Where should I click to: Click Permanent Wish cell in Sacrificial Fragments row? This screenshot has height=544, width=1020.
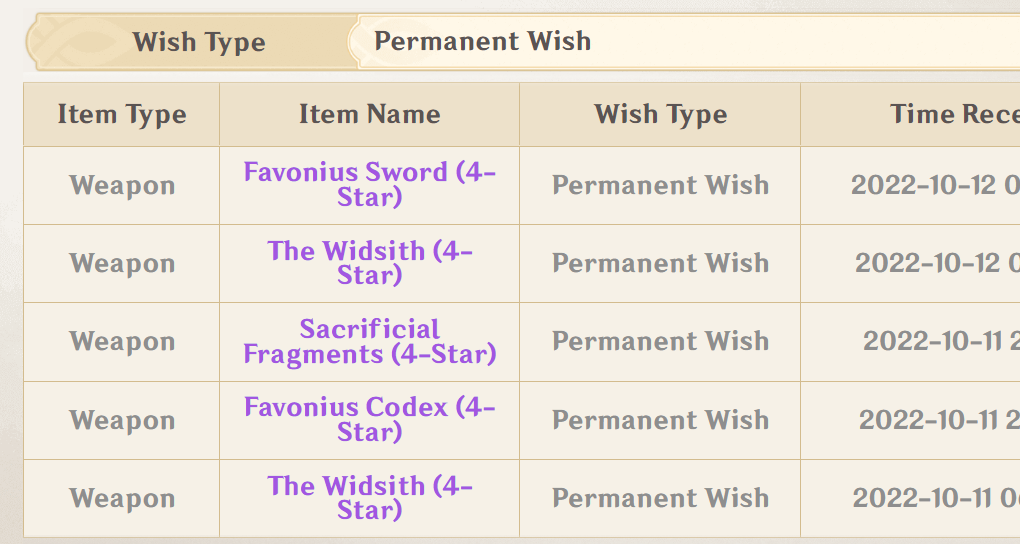tap(660, 341)
